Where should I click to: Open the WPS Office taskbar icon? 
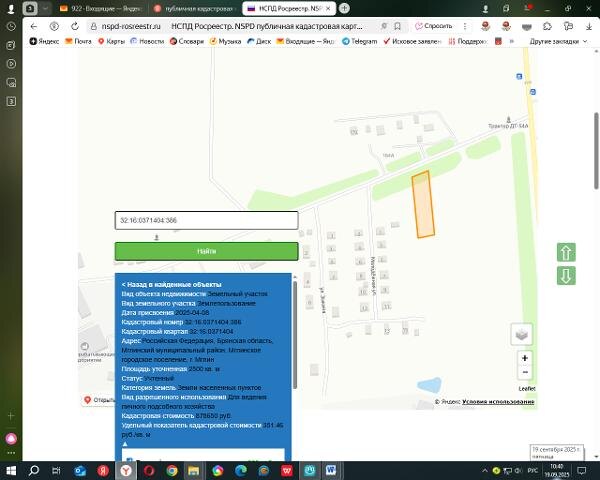[x=287, y=470]
